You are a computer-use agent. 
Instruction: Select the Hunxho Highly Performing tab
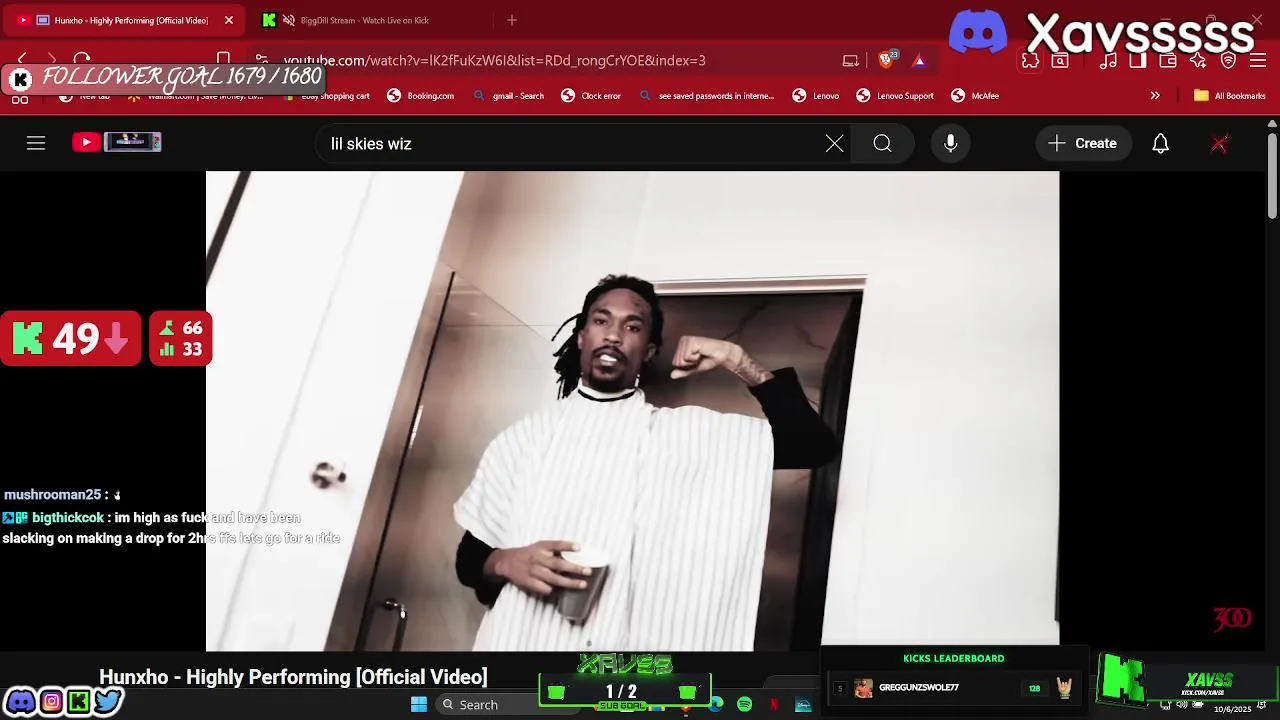point(124,20)
